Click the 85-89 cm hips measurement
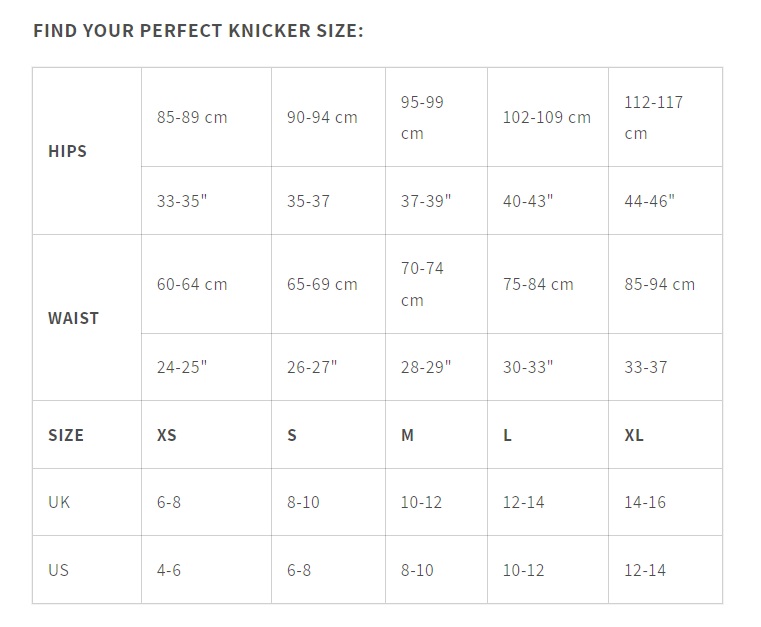This screenshot has height=627, width=761. pos(192,117)
